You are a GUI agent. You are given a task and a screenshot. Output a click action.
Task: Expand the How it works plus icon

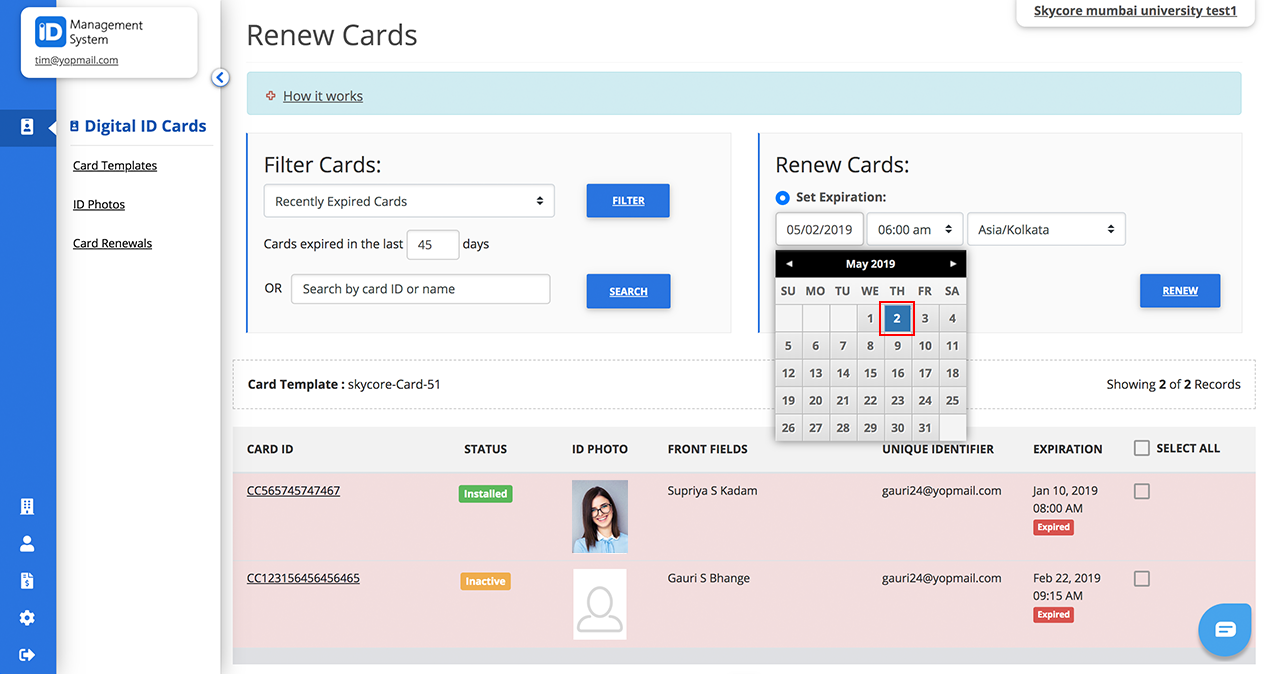coord(270,96)
